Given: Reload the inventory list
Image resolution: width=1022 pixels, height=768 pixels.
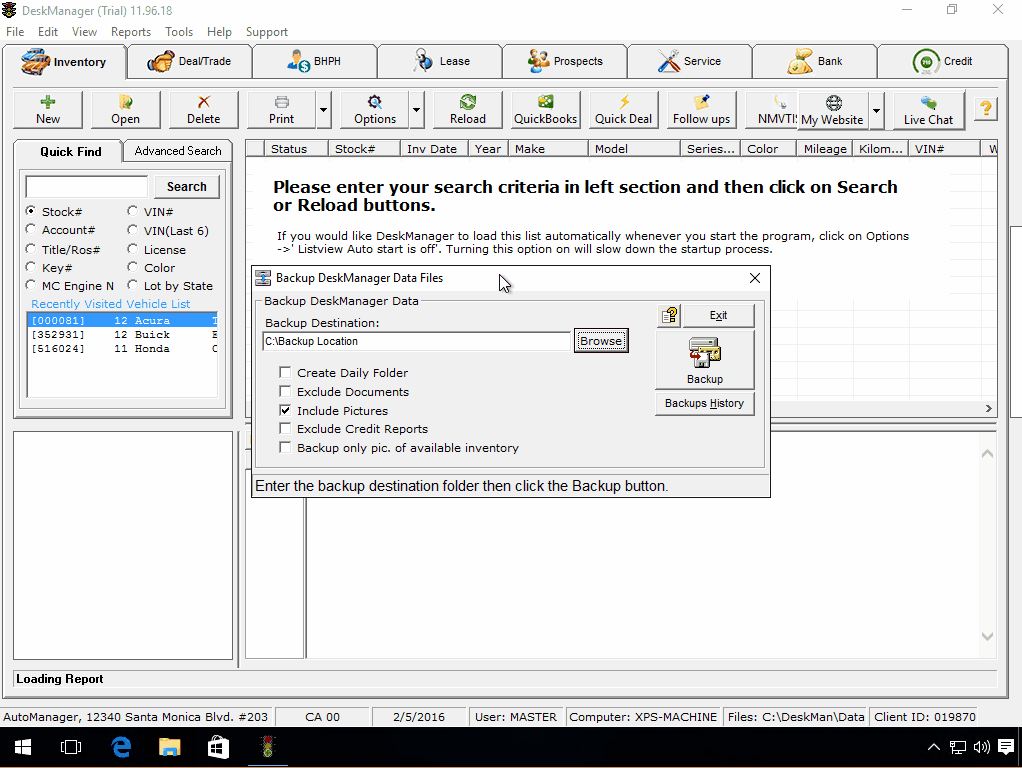Looking at the screenshot, I should pyautogui.click(x=467, y=110).
